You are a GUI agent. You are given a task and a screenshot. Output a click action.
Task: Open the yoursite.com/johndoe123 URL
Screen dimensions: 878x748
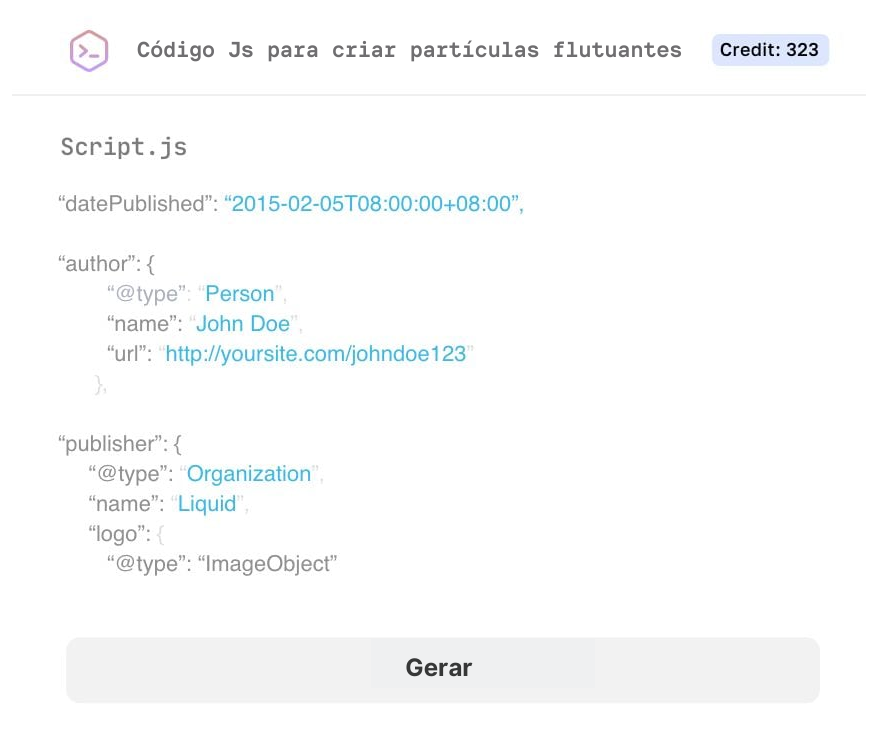click(x=315, y=354)
